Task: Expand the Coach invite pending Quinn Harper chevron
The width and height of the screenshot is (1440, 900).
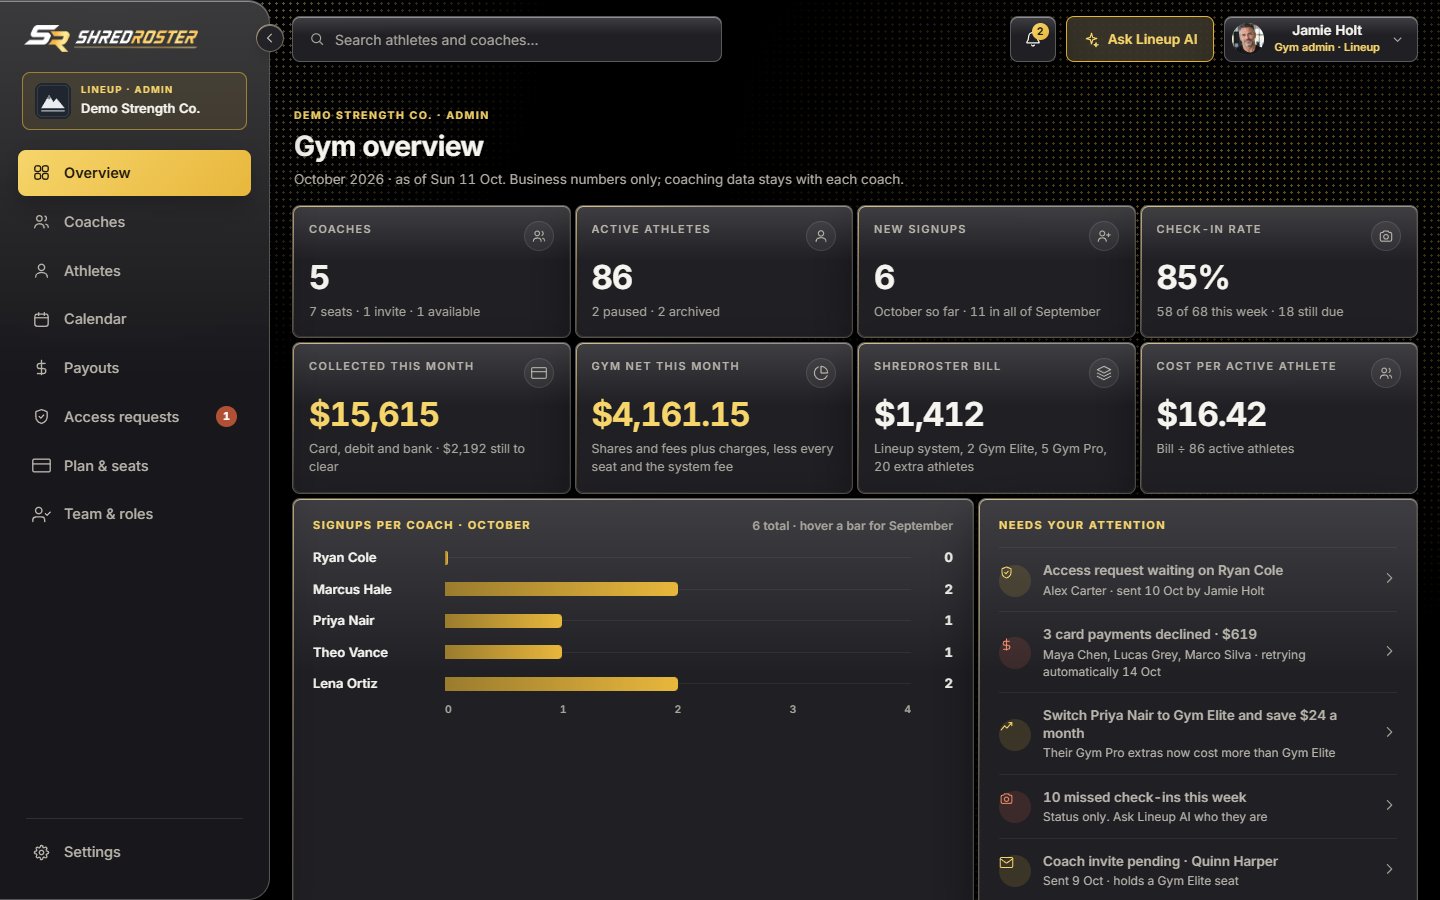Action: tap(1390, 869)
